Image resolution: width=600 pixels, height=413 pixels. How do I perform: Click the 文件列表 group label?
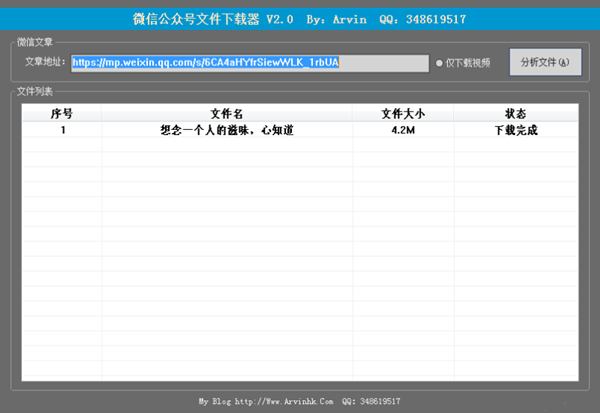[x=34, y=91]
